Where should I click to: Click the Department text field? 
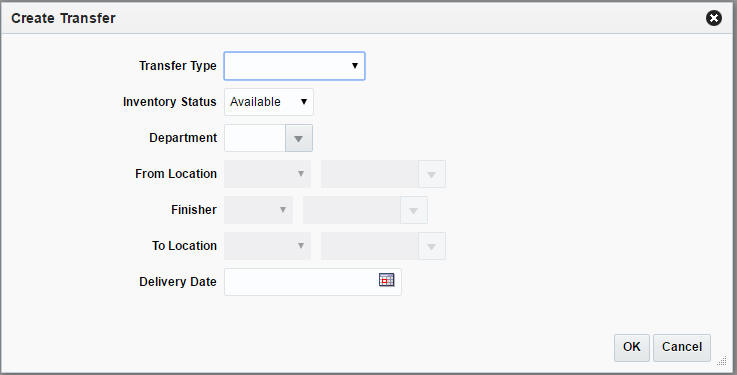point(255,138)
